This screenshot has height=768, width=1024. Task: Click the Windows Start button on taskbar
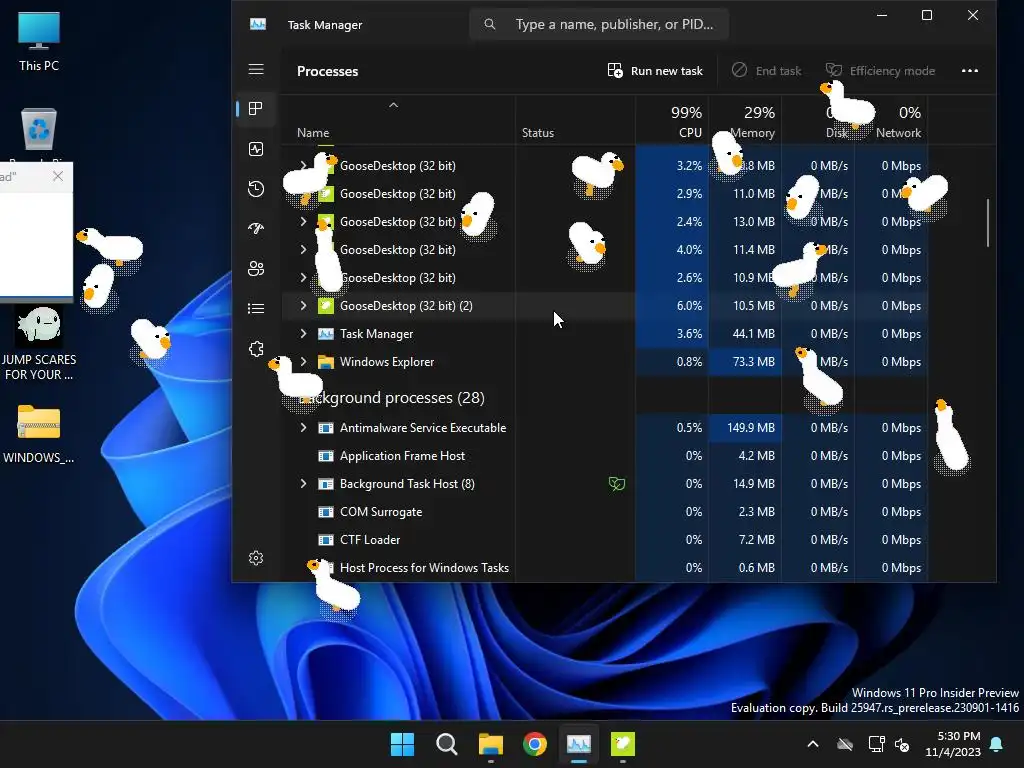tap(402, 744)
